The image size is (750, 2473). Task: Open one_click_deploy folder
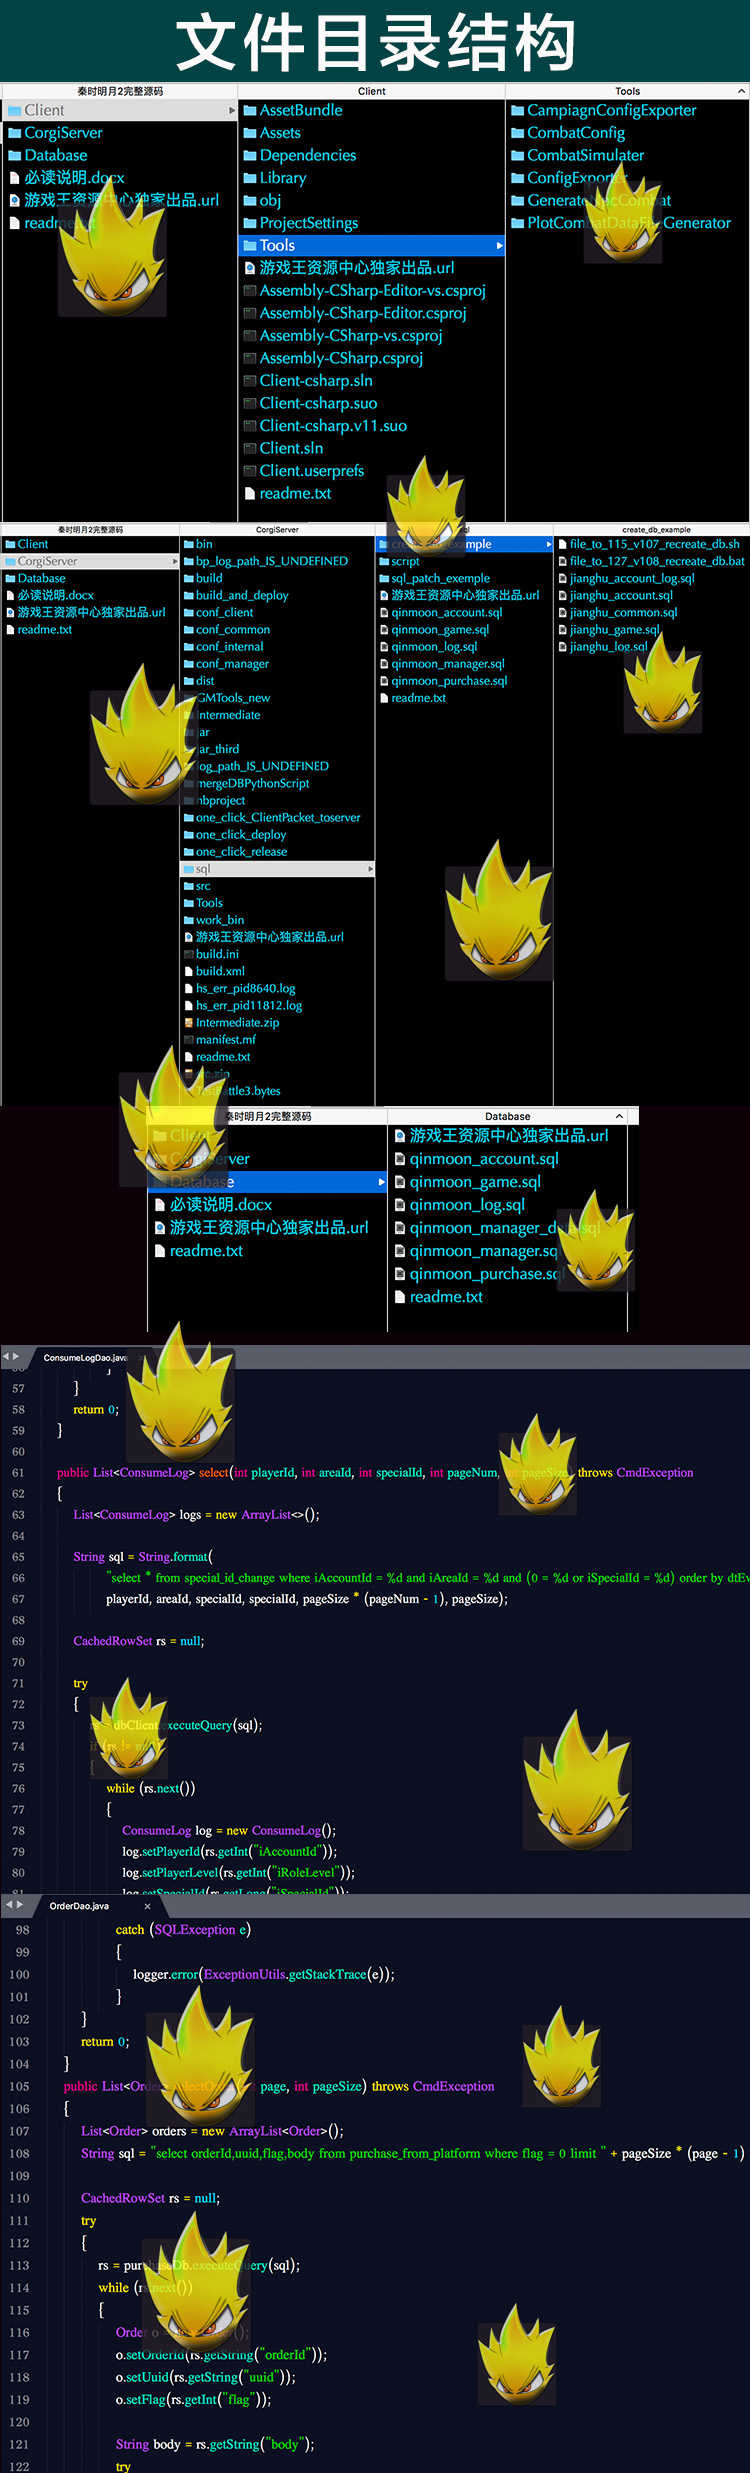click(x=241, y=835)
